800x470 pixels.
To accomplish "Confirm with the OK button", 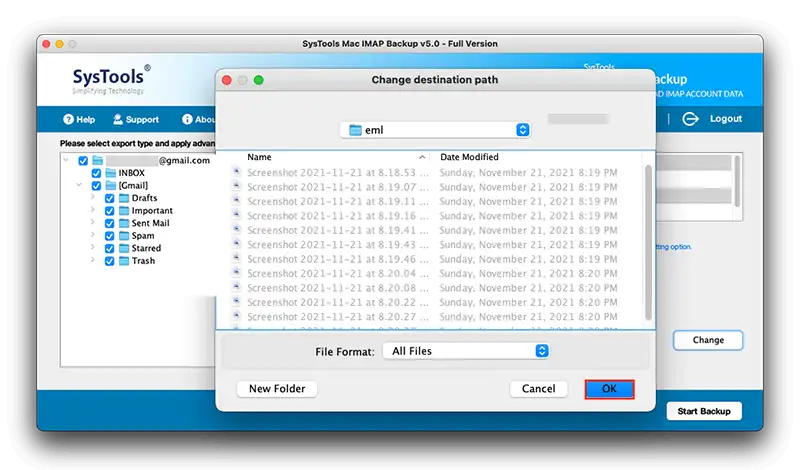I will 609,389.
